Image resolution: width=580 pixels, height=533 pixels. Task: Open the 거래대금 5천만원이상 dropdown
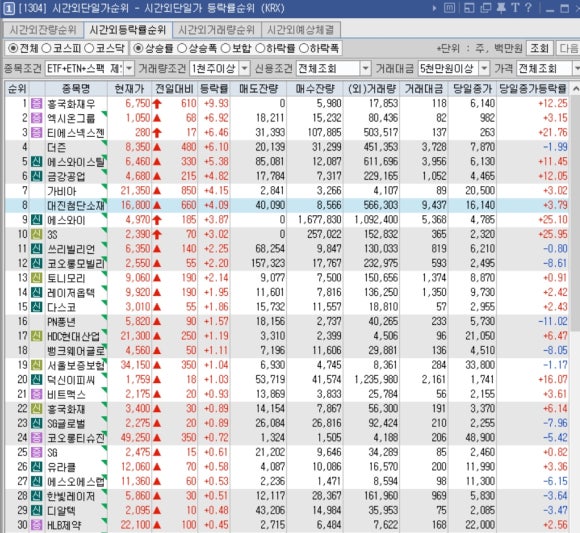tap(484, 68)
